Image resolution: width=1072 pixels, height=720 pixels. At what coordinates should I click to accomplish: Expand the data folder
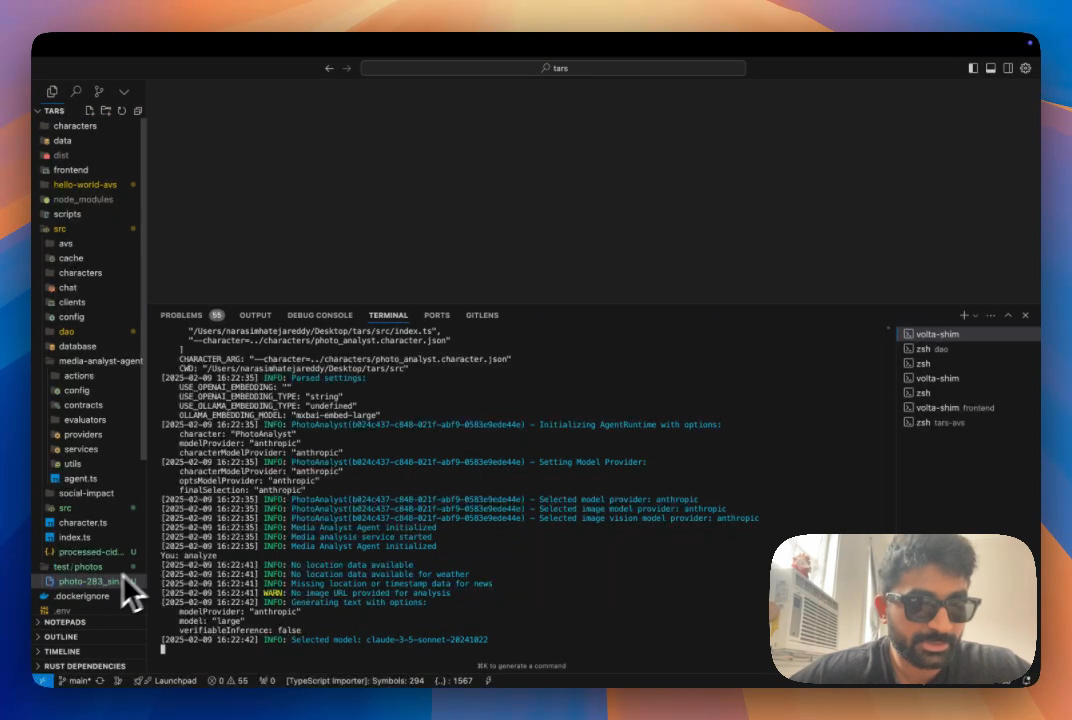[x=62, y=141]
